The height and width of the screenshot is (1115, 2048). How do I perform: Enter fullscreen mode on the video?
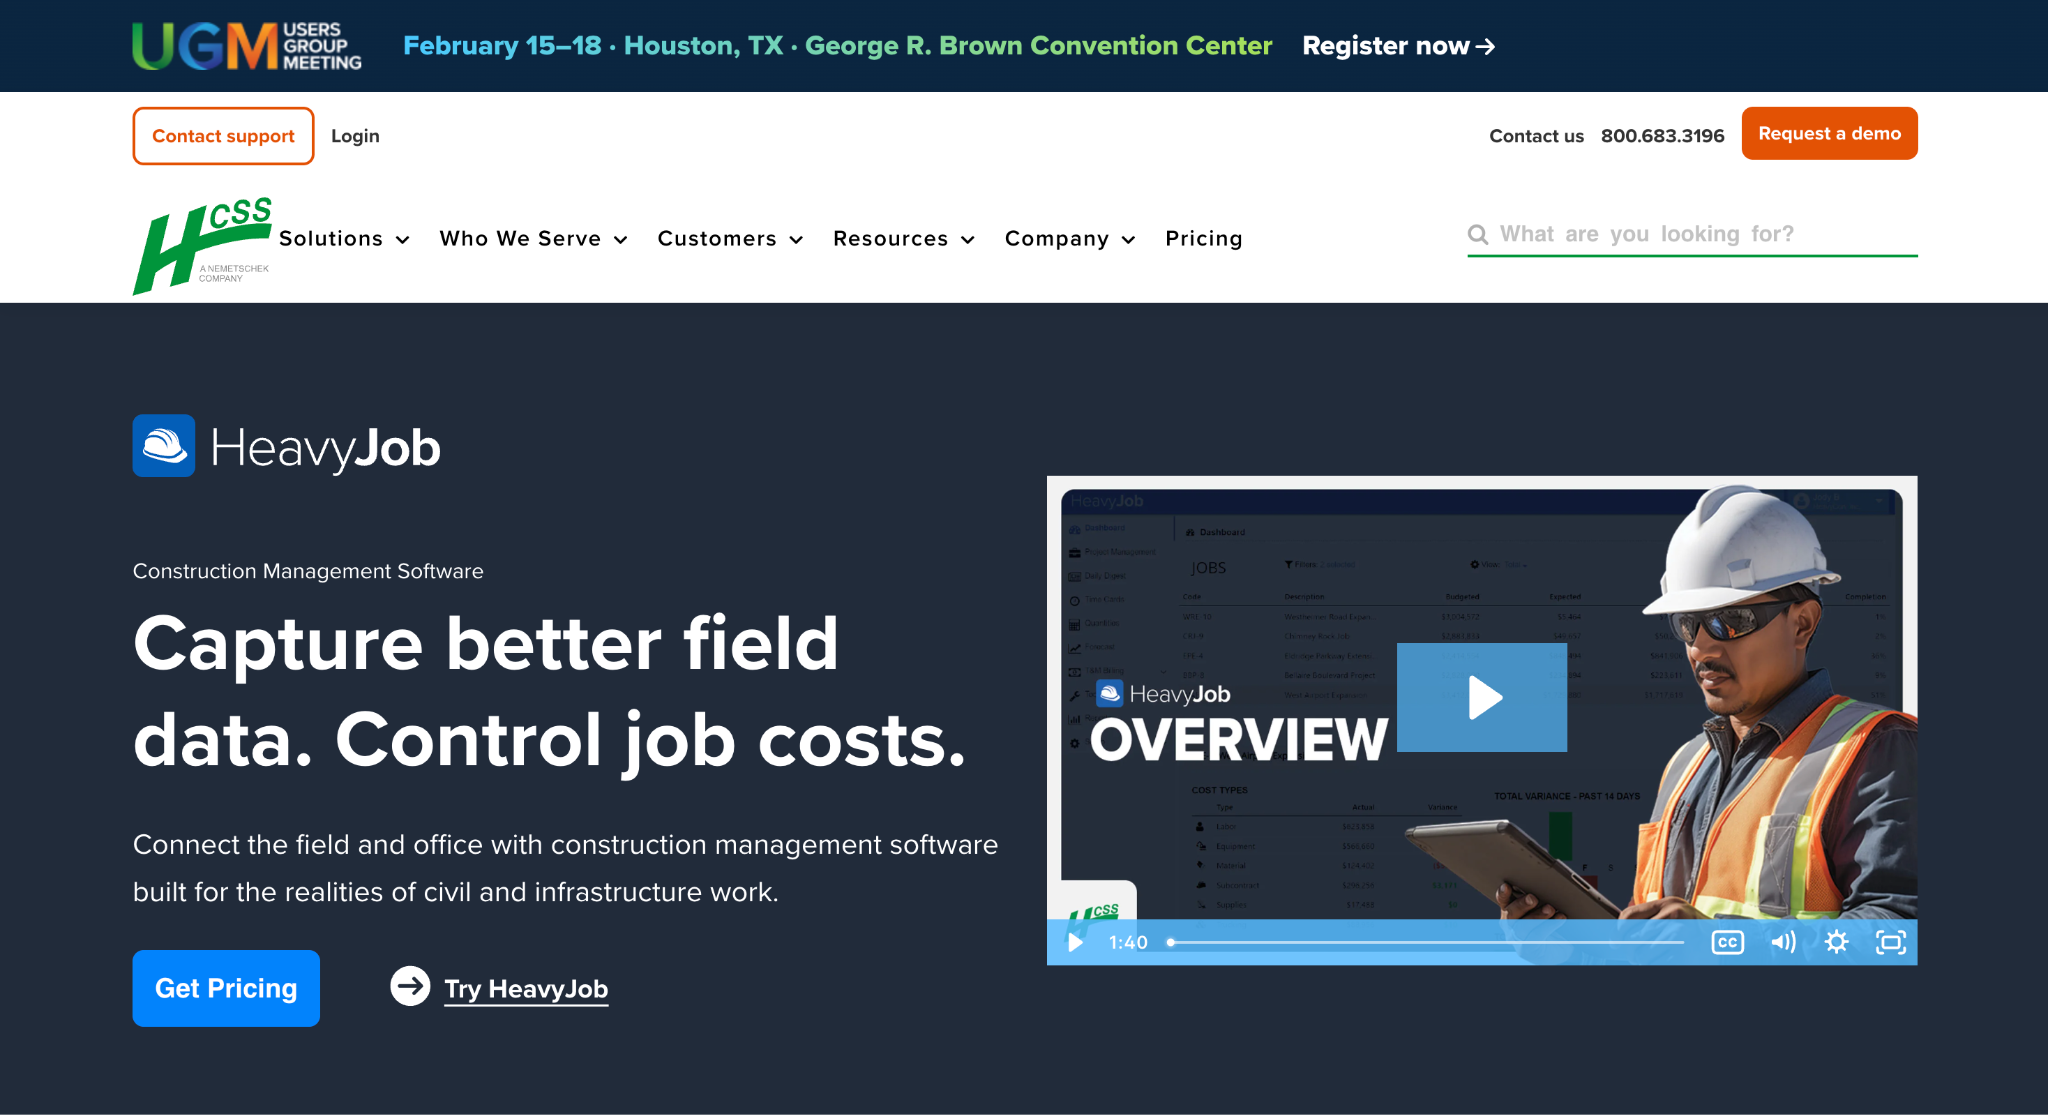pos(1890,942)
